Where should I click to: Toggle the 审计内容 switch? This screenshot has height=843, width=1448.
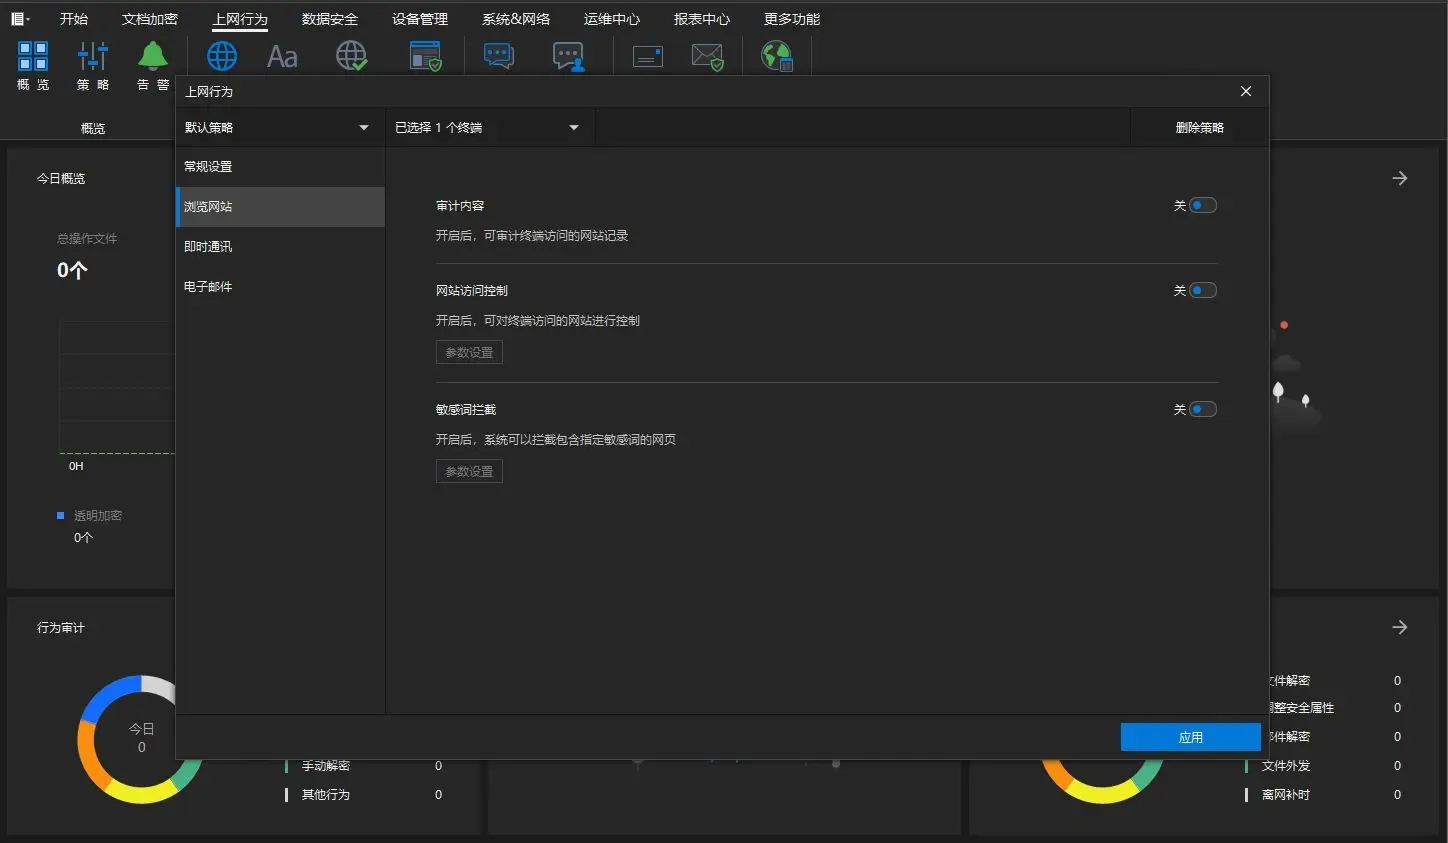pyautogui.click(x=1202, y=205)
